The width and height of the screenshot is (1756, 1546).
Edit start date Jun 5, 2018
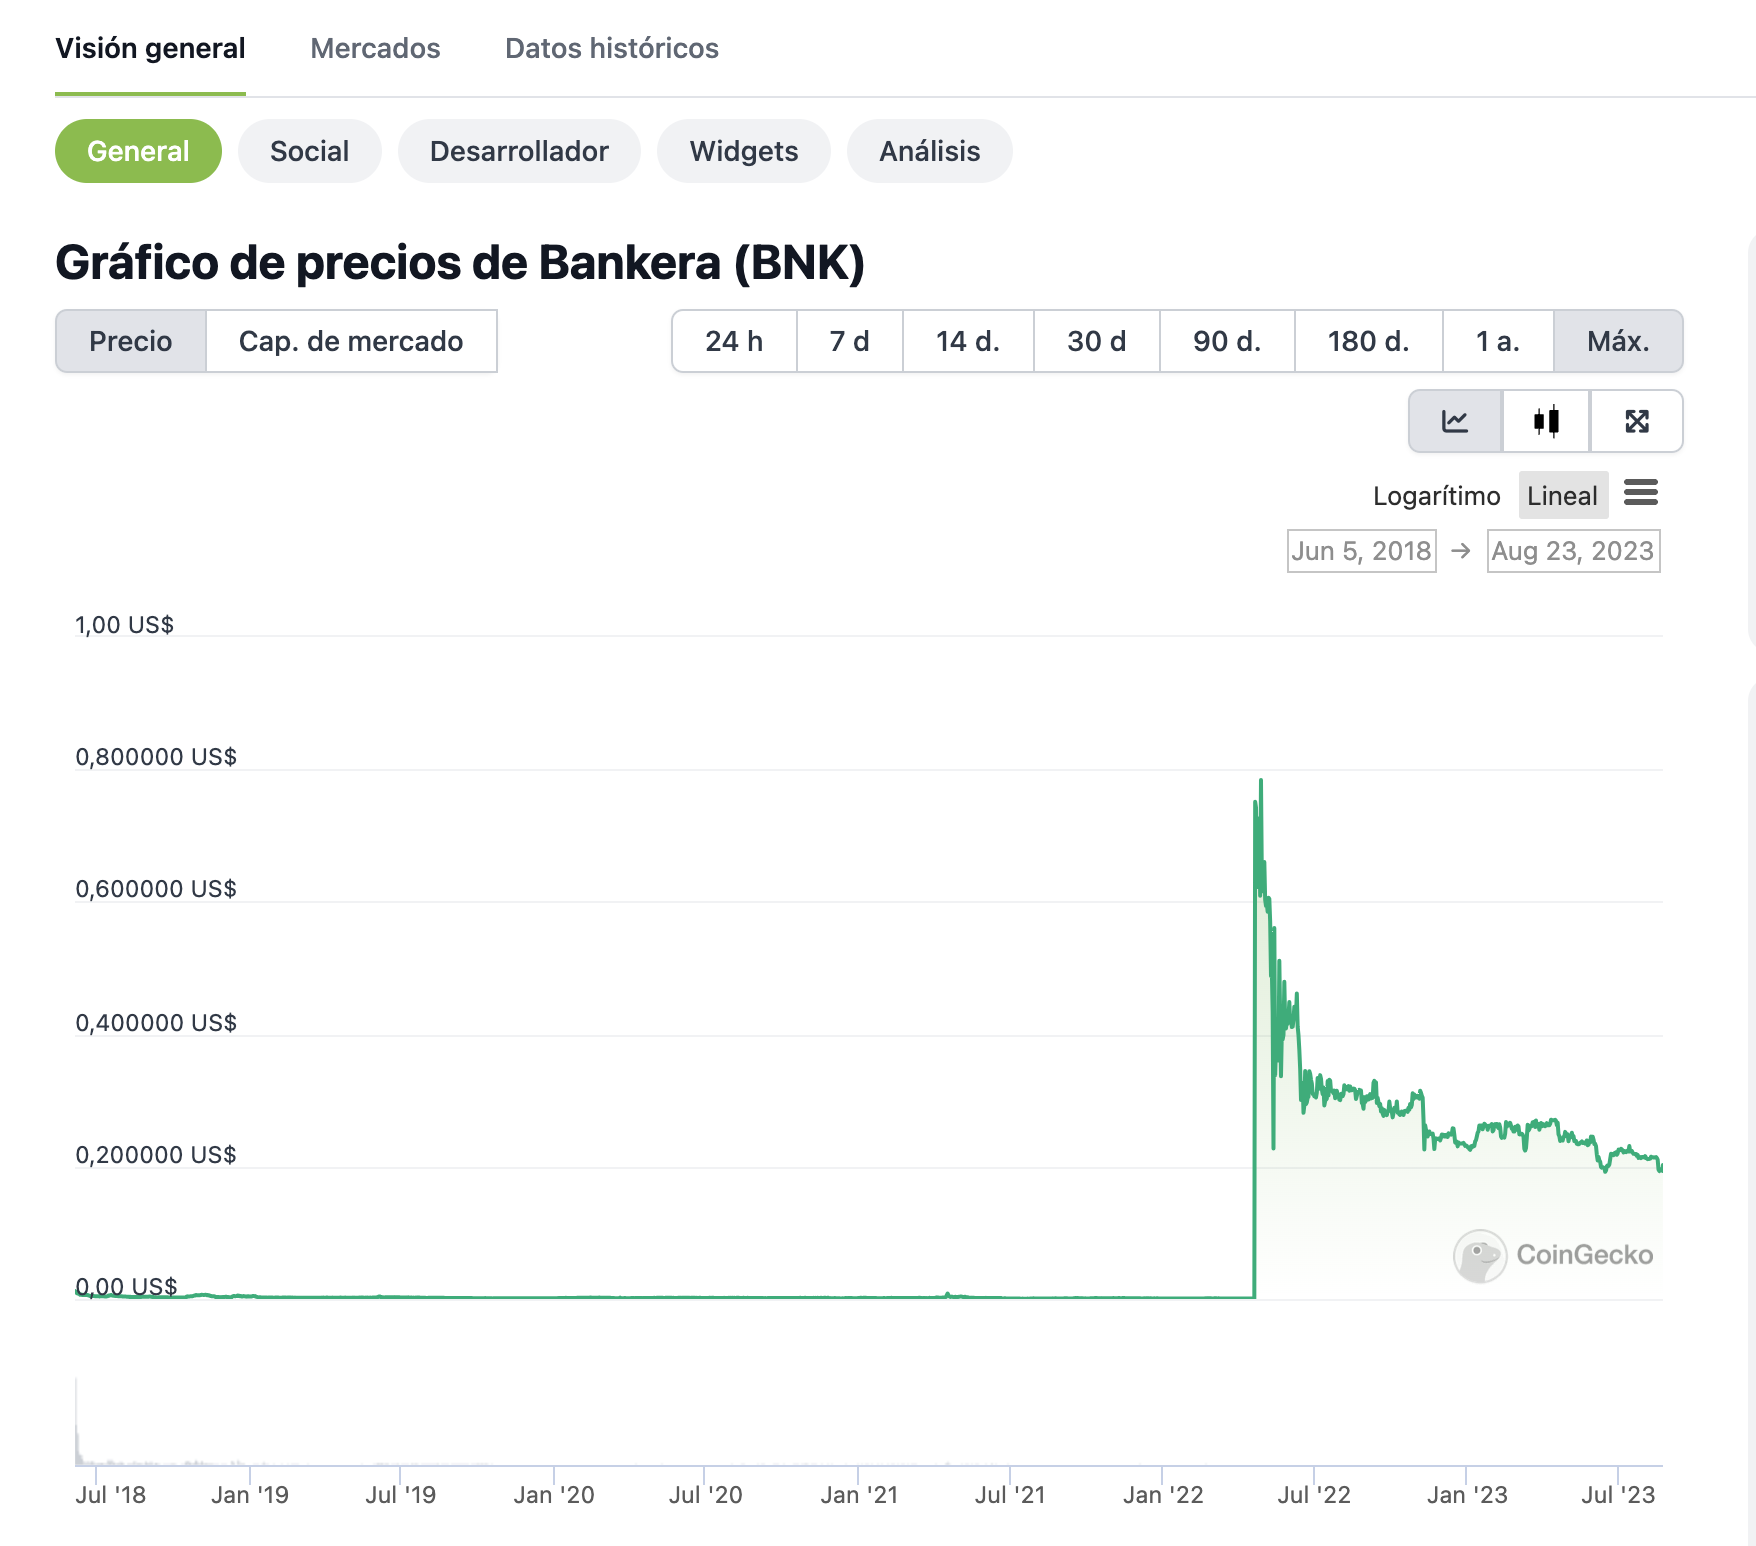coord(1361,551)
